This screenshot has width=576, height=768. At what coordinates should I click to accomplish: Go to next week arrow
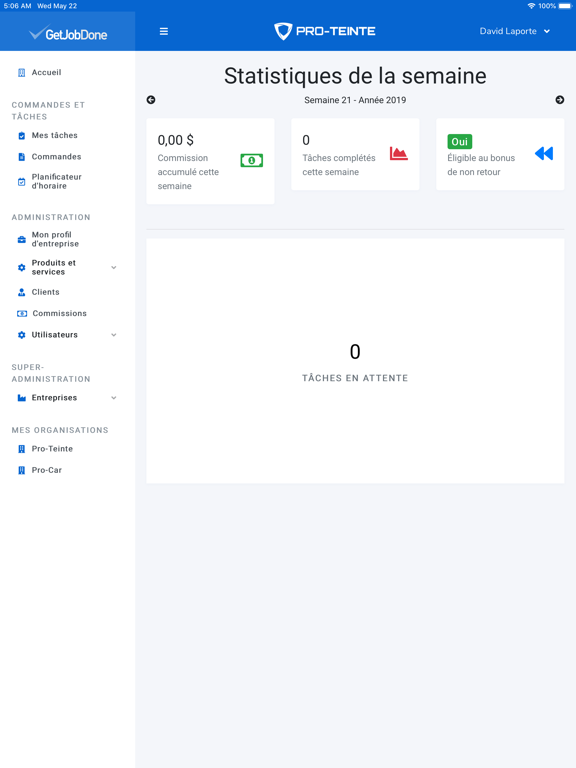pos(560,100)
